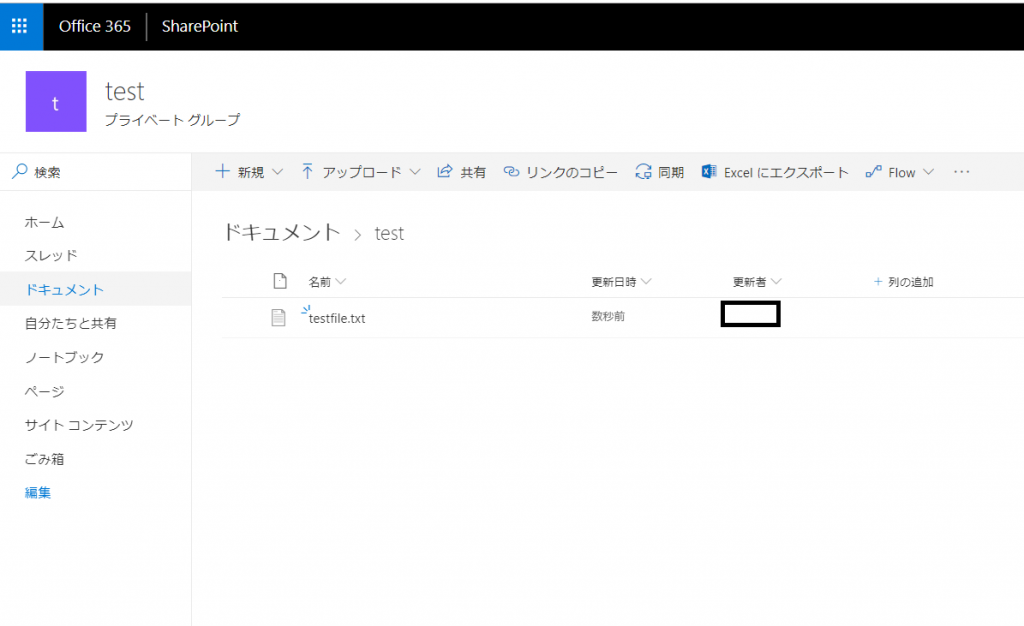Expand the 新規 dropdown chevron
1024x626 pixels.
pos(278,172)
